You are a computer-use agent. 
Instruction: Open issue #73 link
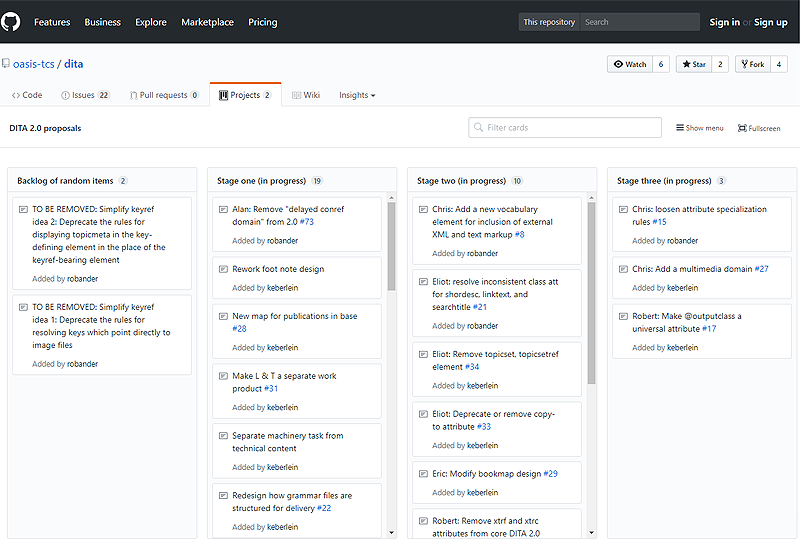(x=307, y=222)
